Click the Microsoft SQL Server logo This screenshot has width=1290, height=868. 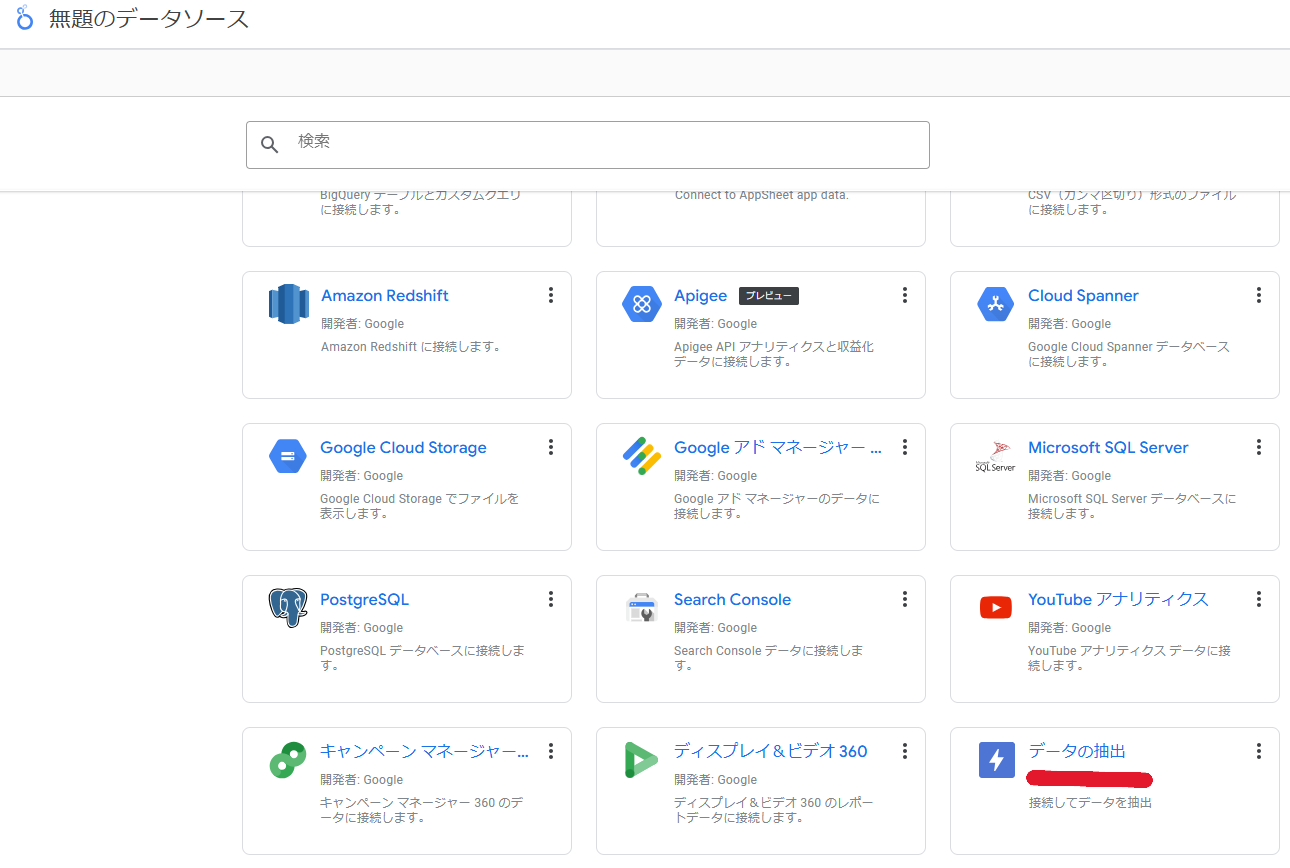[x=996, y=456]
